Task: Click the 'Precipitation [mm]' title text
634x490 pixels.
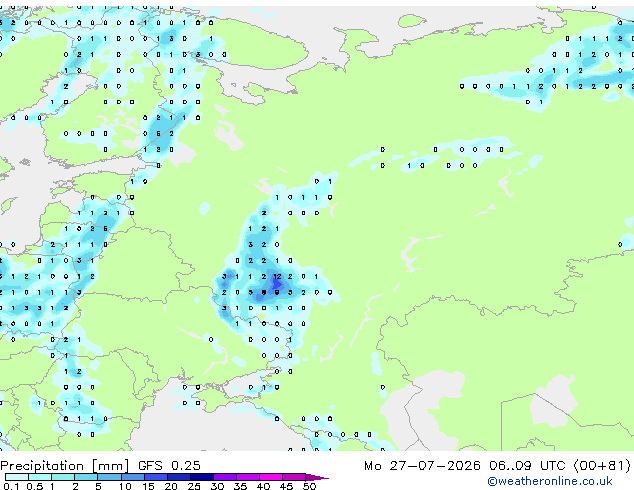Action: 65,466
